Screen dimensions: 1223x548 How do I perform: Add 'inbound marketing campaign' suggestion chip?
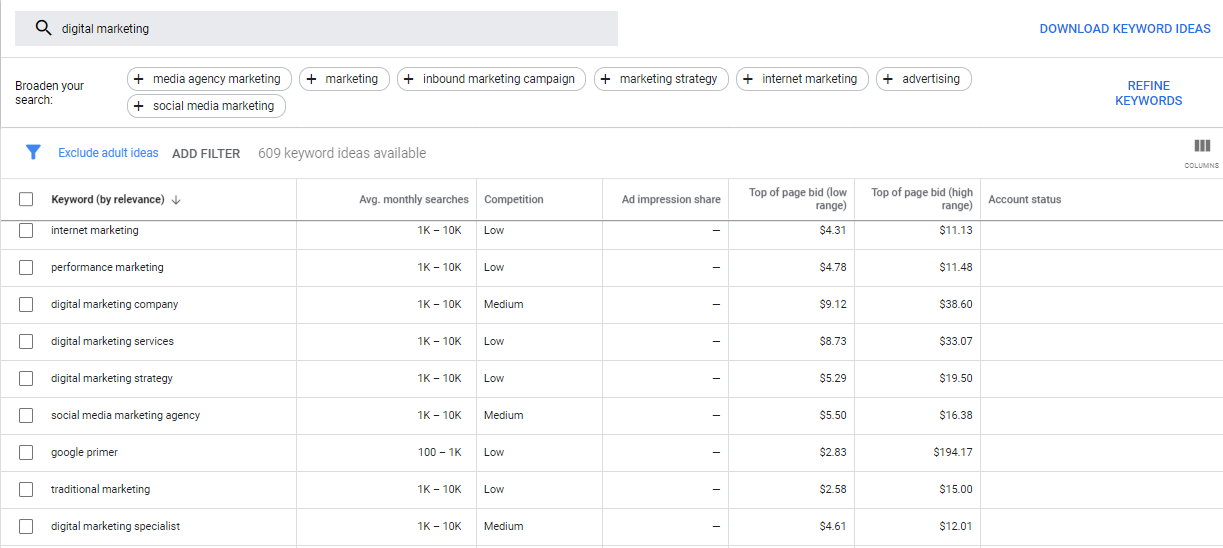point(490,79)
